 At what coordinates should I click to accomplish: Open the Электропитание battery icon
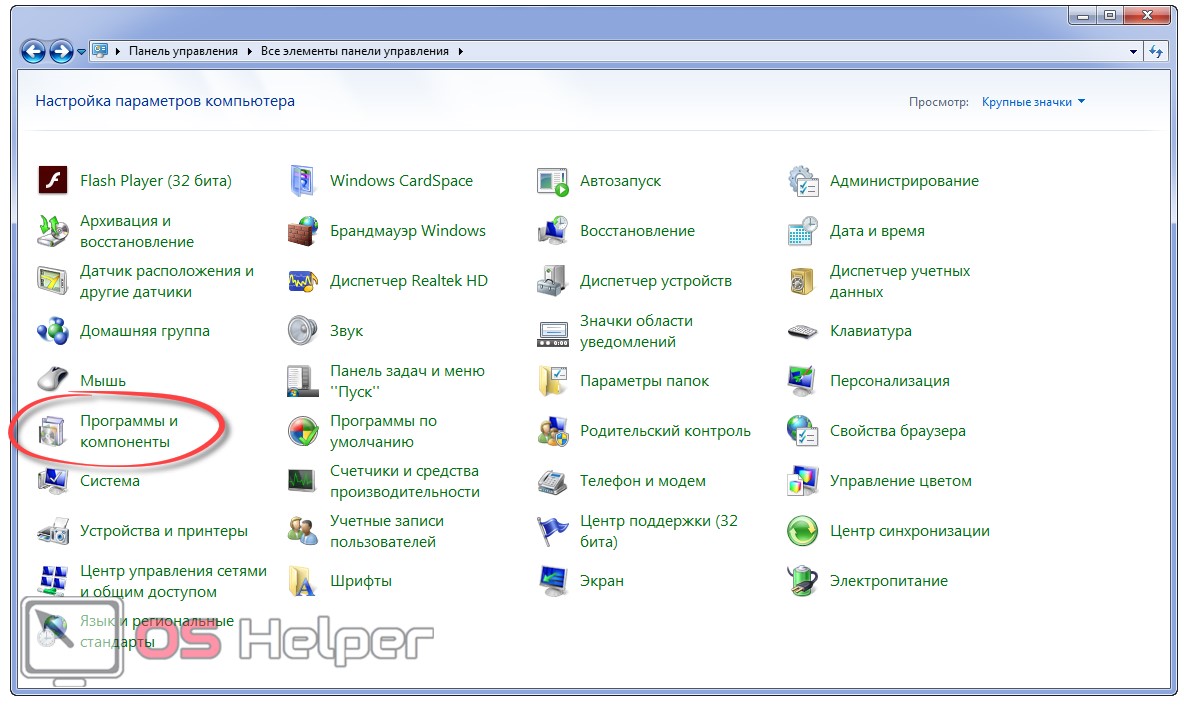click(802, 581)
